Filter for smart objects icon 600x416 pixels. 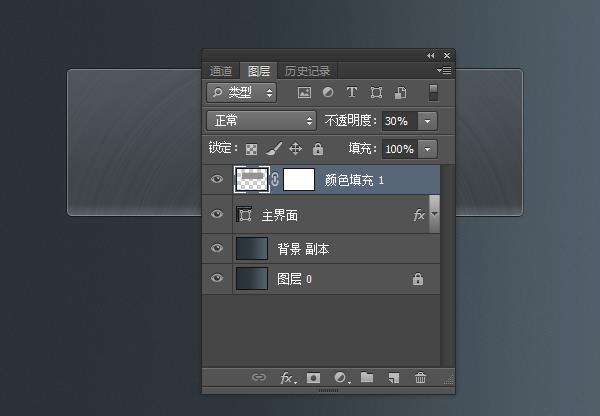tap(400, 93)
